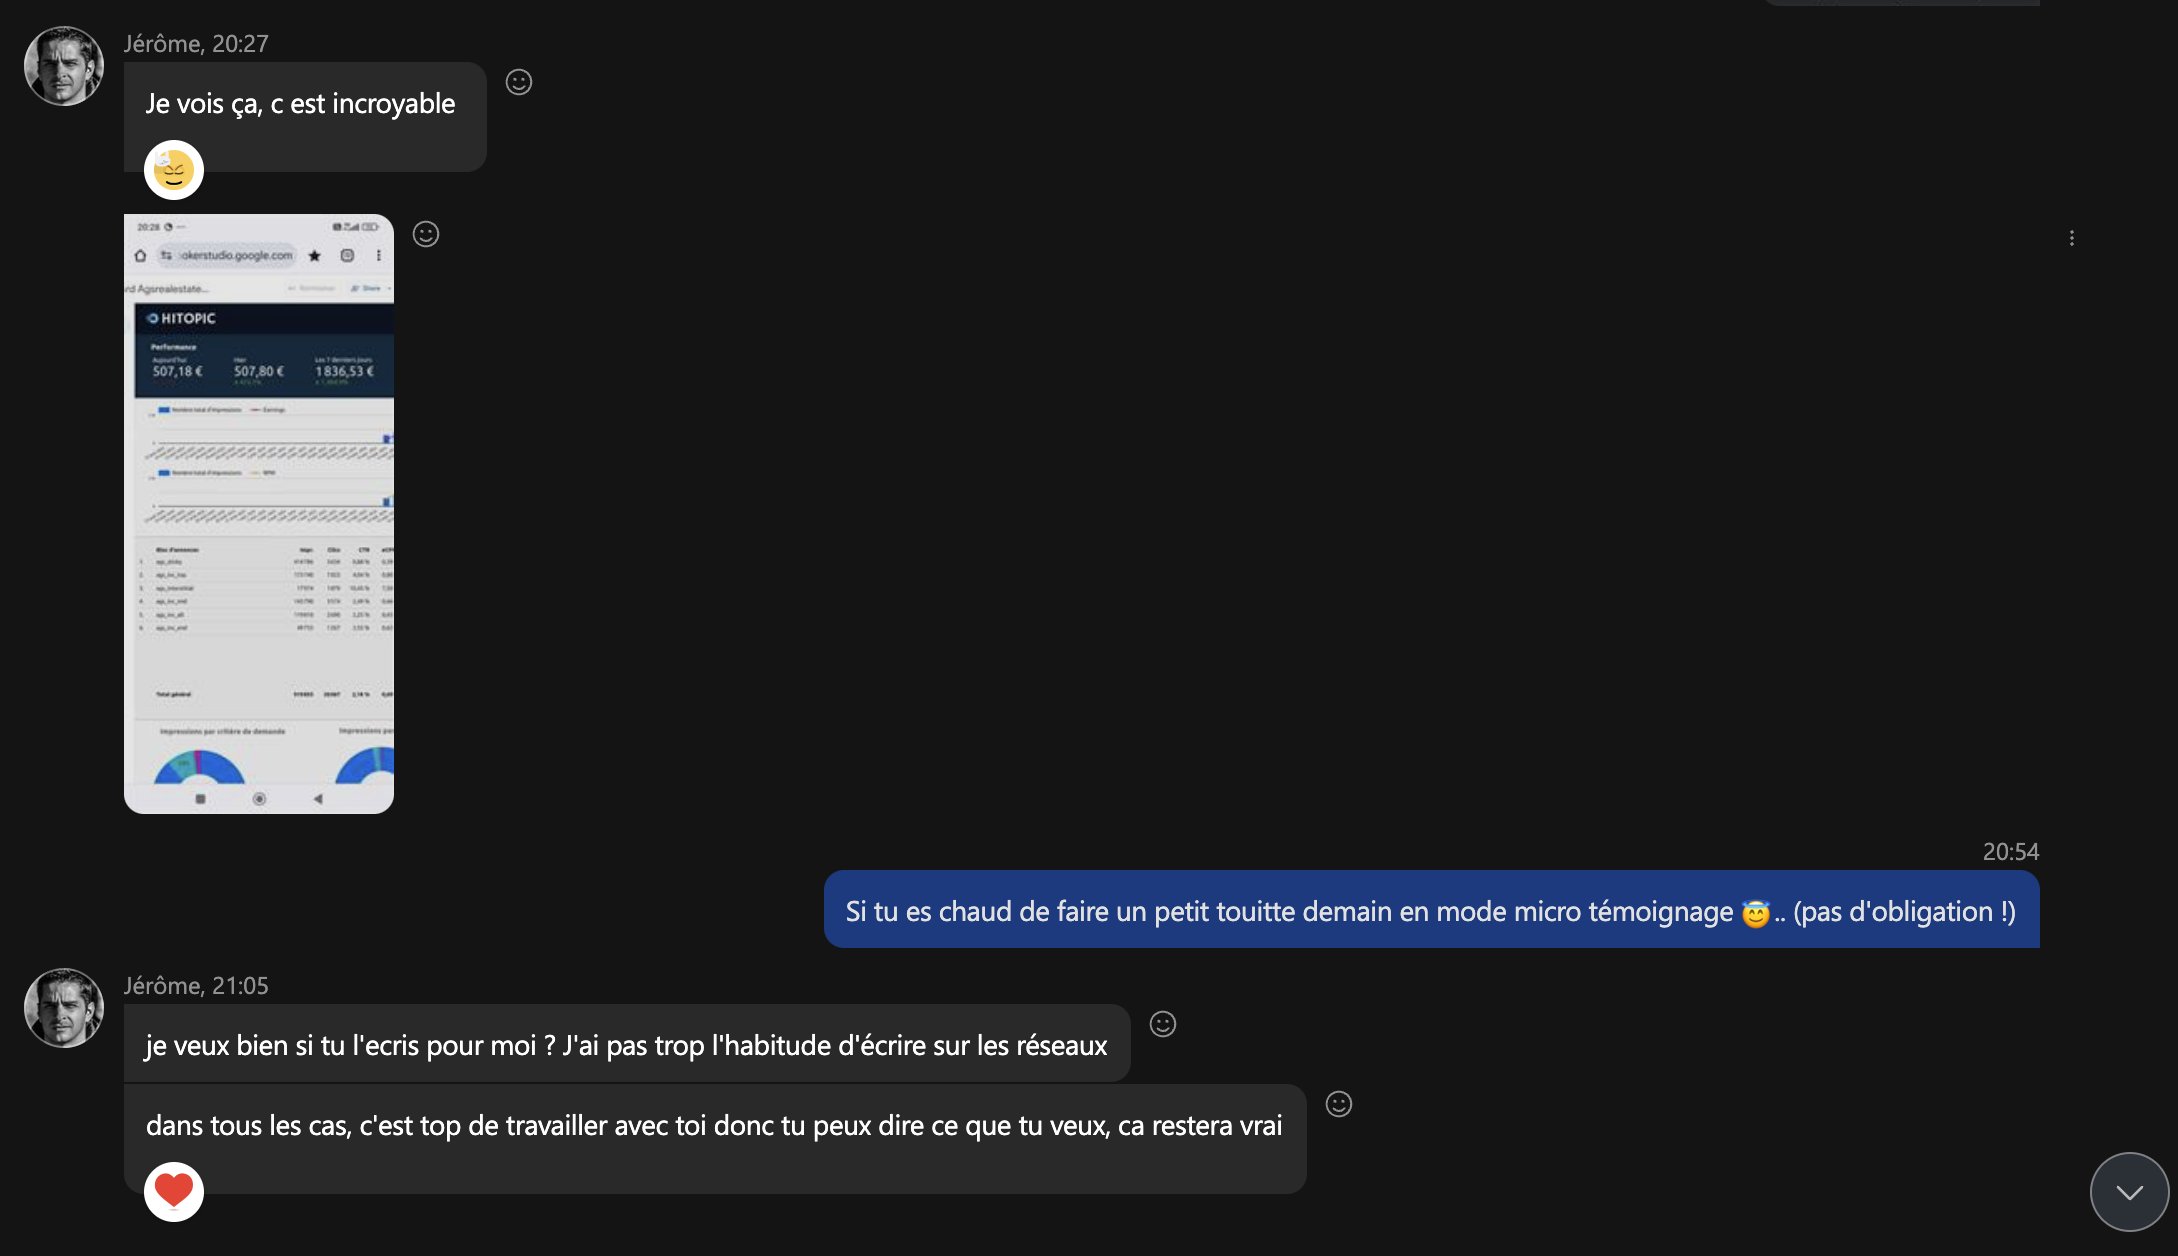Add reaction to 'je veux bien' message

tap(1162, 1024)
